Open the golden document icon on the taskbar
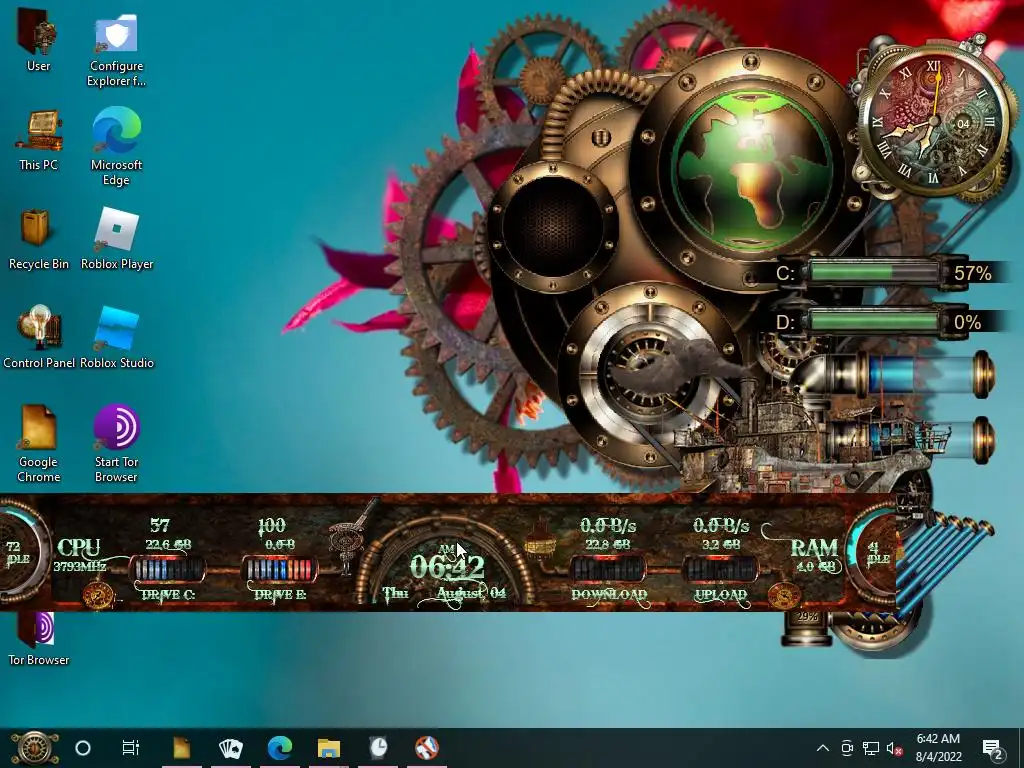1024x768 pixels. coord(182,748)
